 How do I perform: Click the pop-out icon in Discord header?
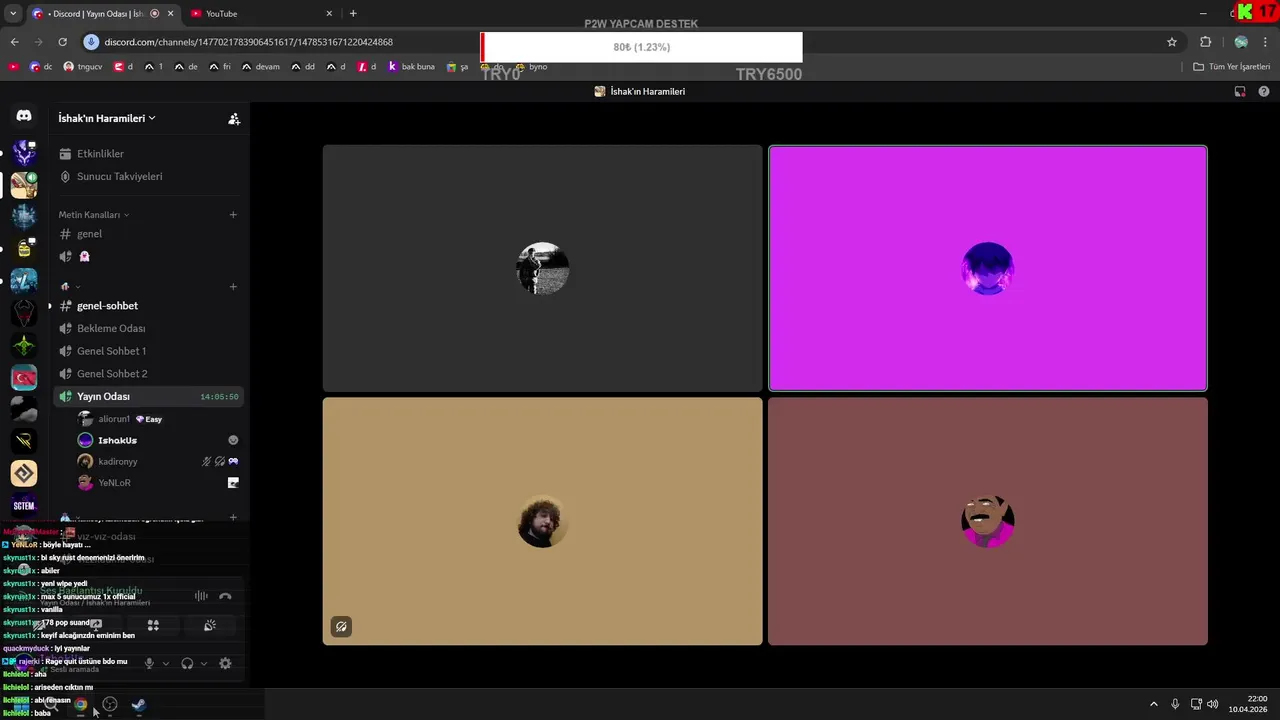[1240, 91]
